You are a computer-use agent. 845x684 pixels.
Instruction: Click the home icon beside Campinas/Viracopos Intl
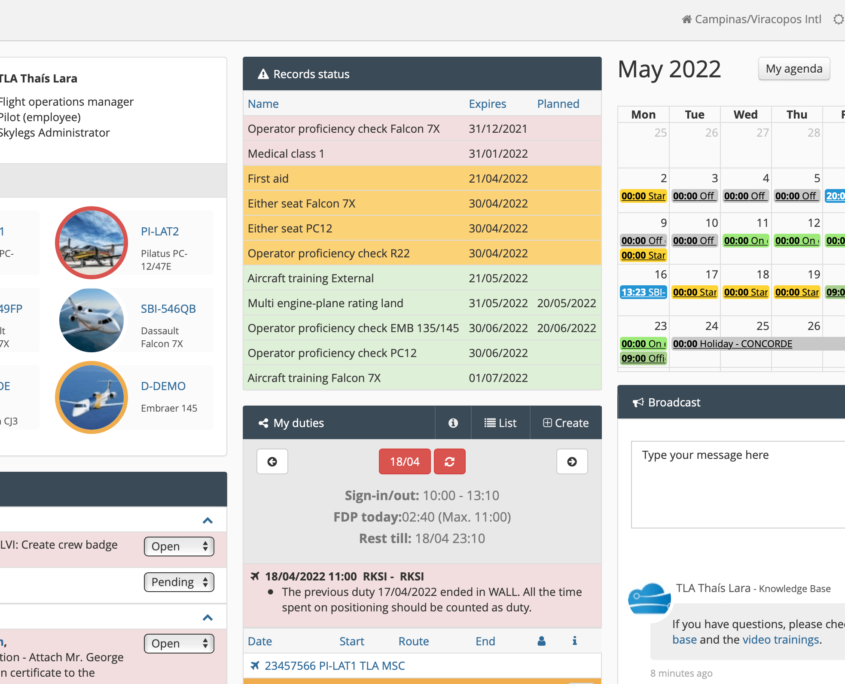[686, 19]
